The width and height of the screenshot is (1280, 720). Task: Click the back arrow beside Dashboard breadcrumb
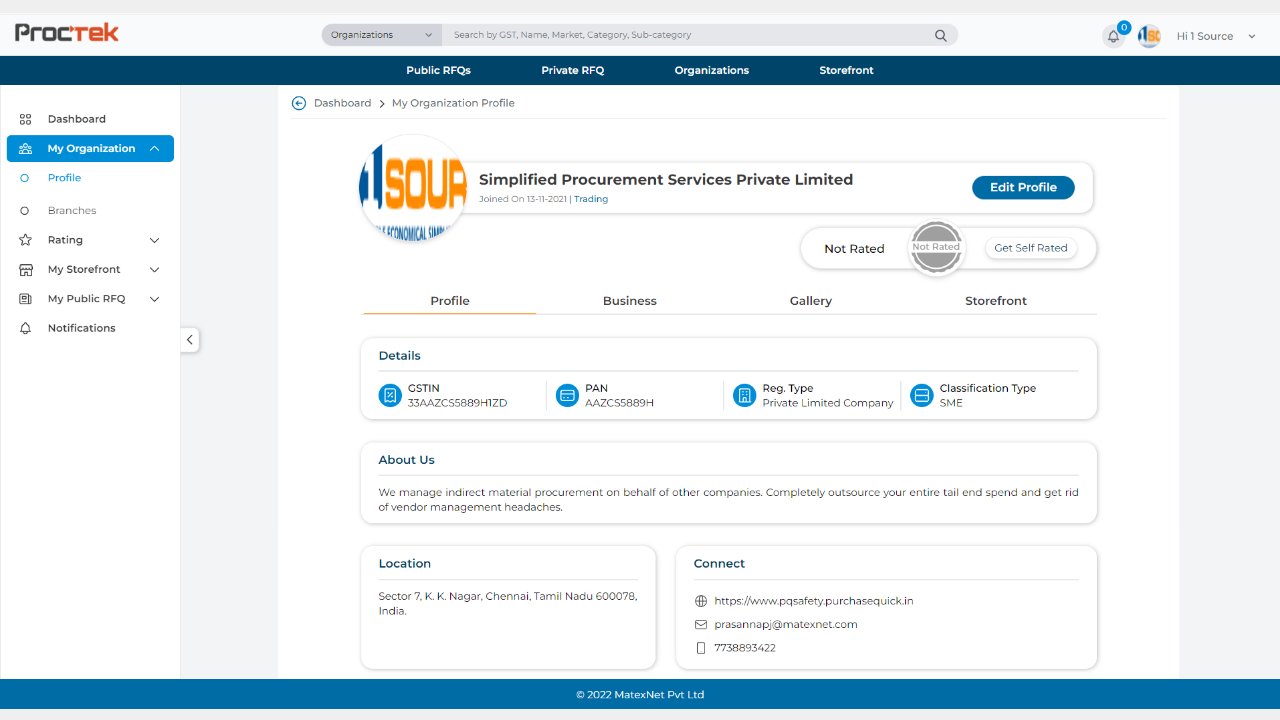(x=299, y=103)
